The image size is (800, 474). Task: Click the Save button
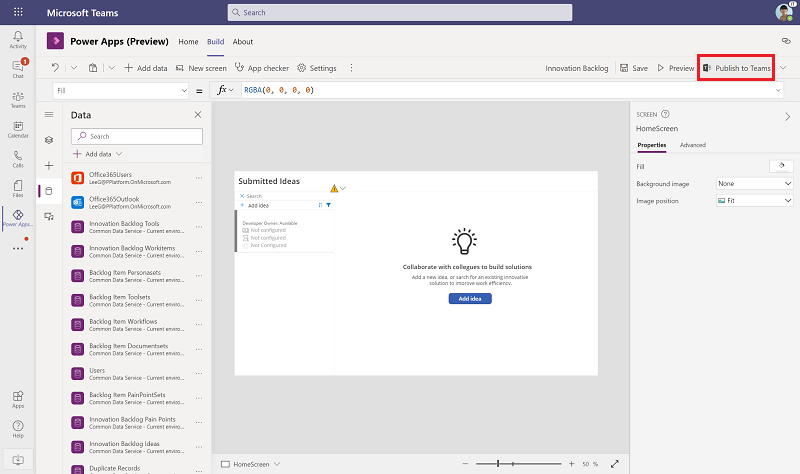pyautogui.click(x=634, y=68)
